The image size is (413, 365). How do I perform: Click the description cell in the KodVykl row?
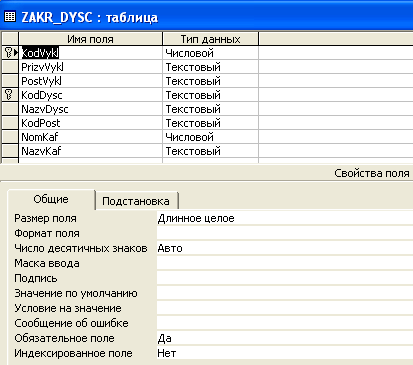pyautogui.click(x=336, y=53)
